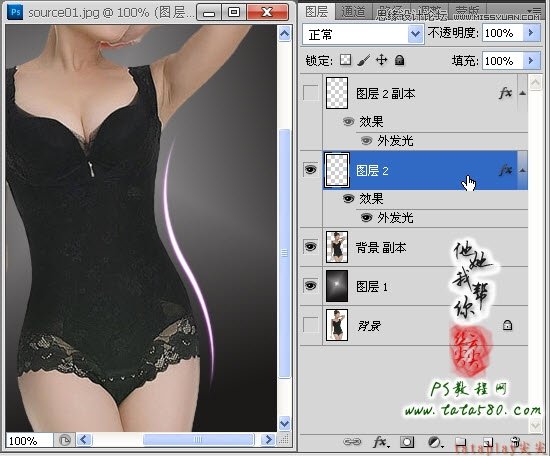Viewport: 550px width, 456px height.
Task: Click lock position move icon
Action: (381, 60)
